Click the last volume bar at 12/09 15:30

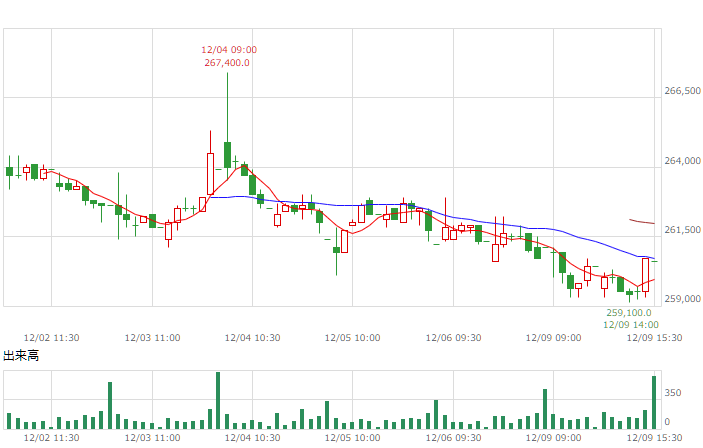click(654, 403)
